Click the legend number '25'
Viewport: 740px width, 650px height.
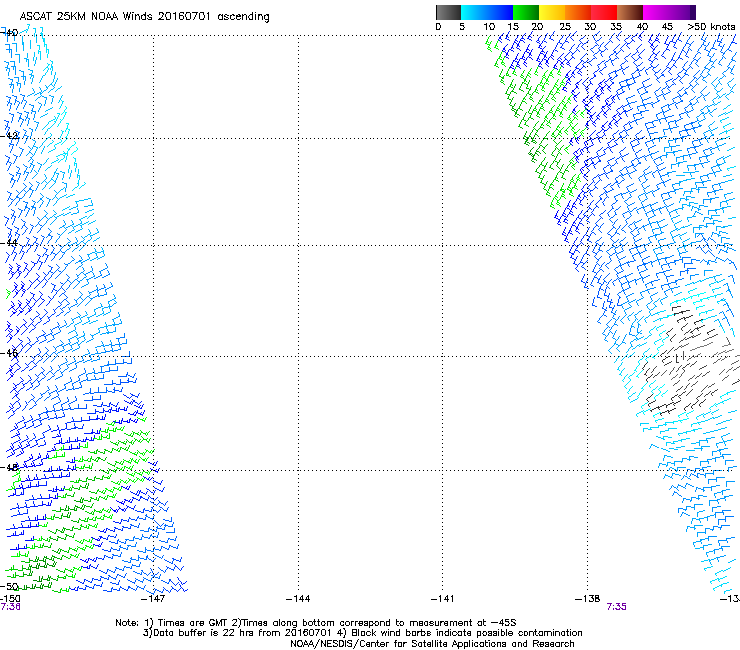point(564,27)
